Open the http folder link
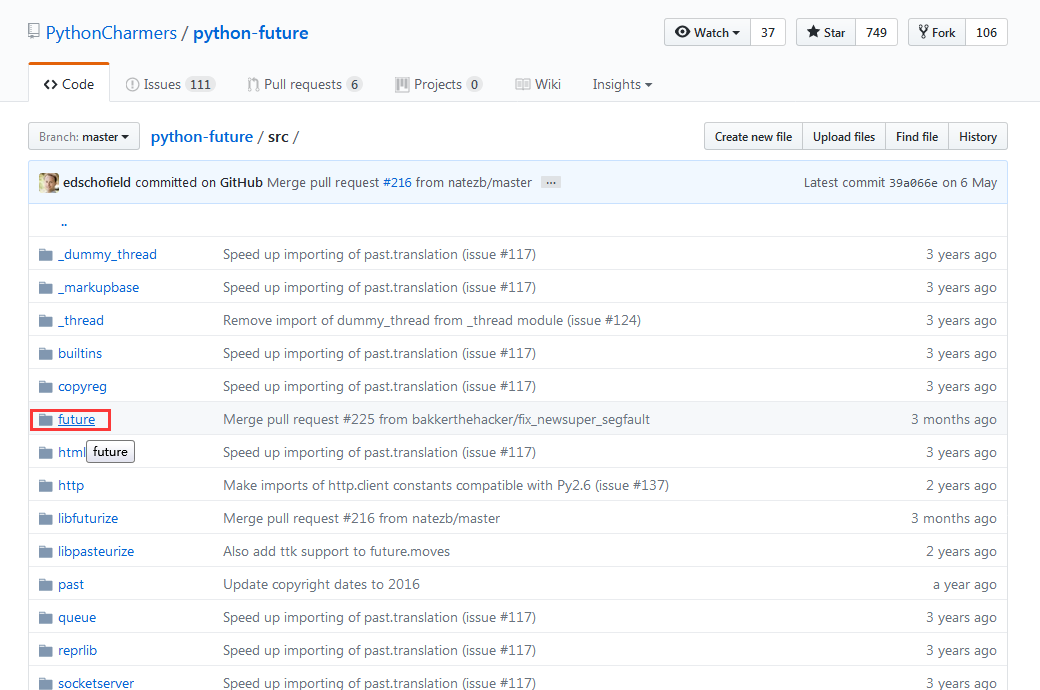The height and width of the screenshot is (690, 1040). [x=71, y=486]
